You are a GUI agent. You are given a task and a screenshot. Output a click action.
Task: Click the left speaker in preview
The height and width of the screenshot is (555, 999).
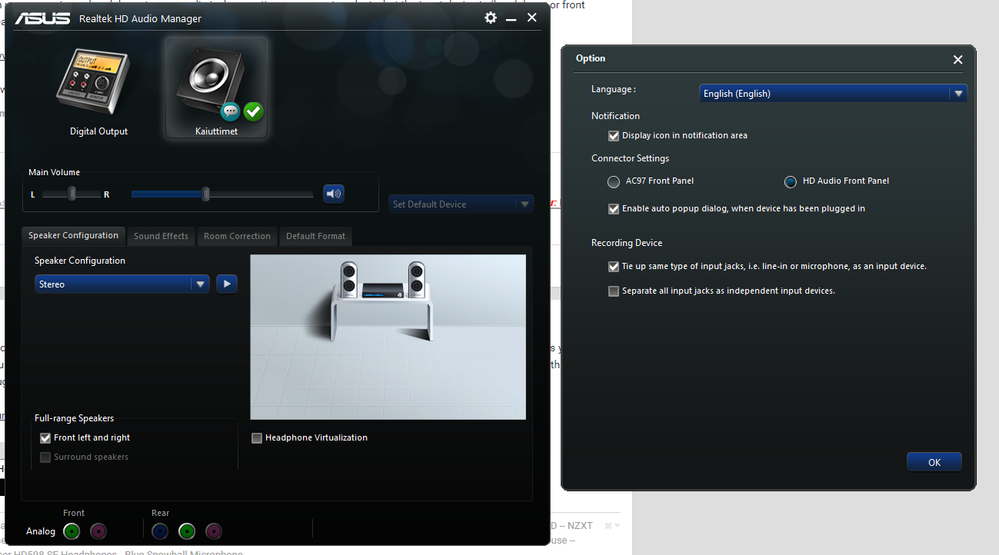coord(349,280)
